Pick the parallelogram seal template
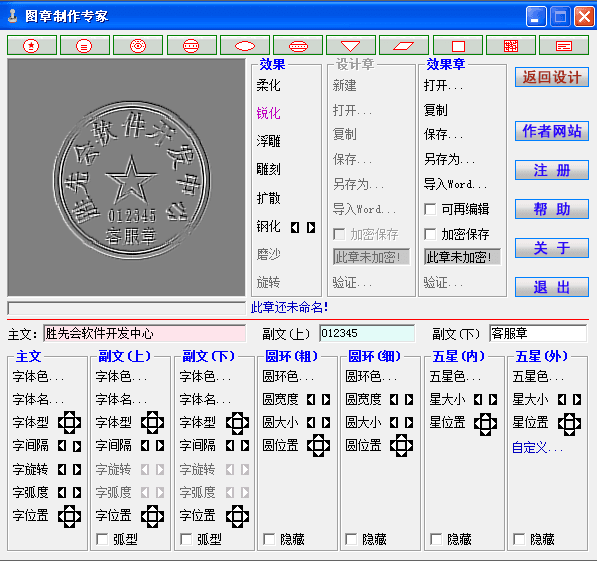Image resolution: width=597 pixels, height=561 pixels. [404, 46]
